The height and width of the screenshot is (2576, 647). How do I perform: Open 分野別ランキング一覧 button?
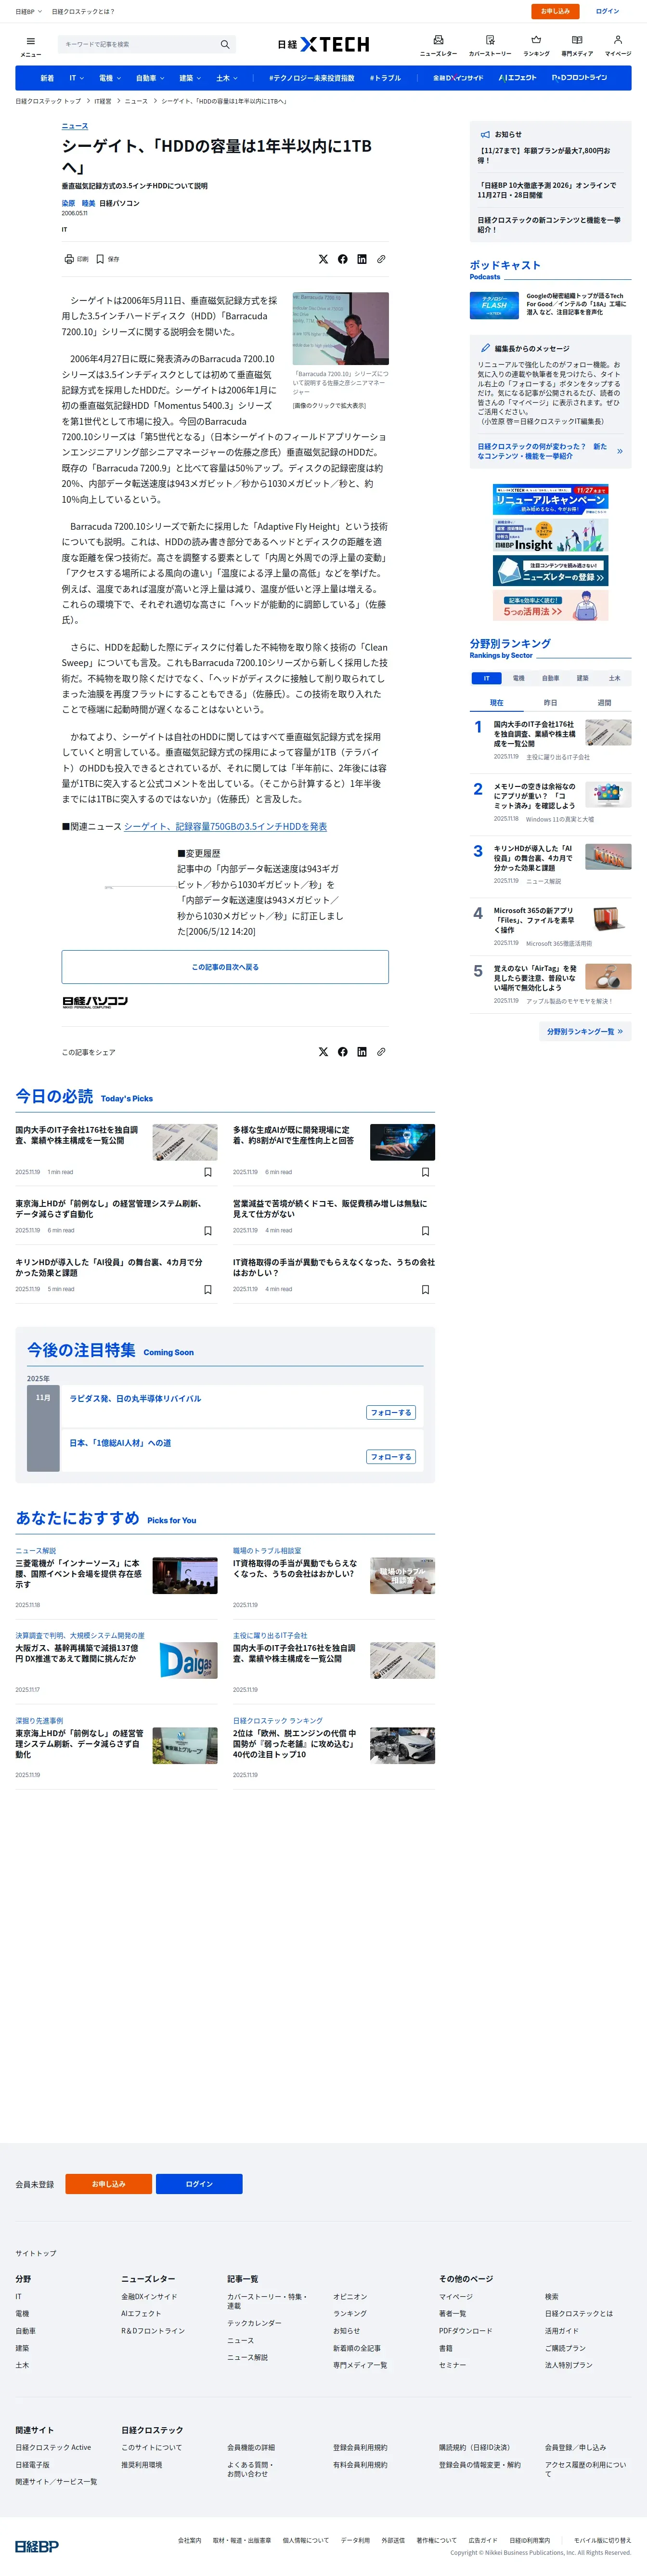coord(585,1031)
